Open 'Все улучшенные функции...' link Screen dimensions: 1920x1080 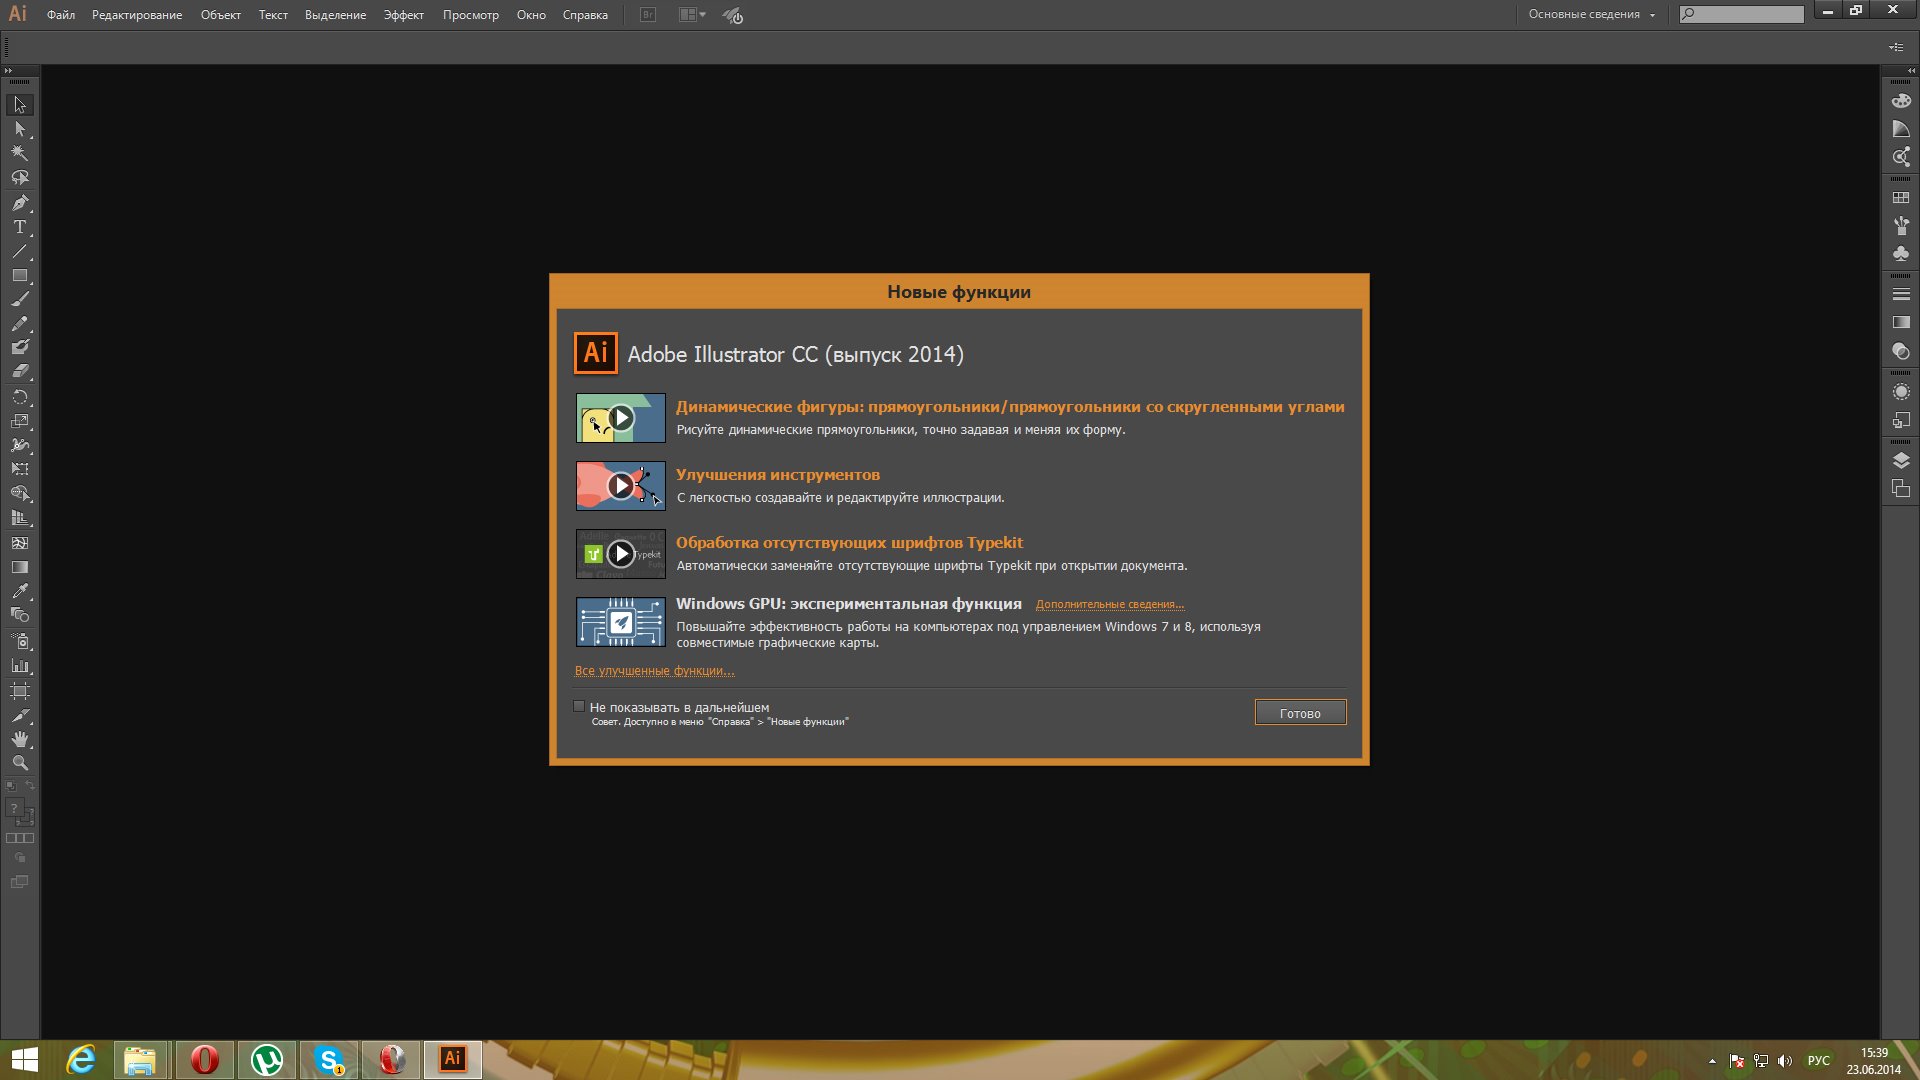point(654,671)
